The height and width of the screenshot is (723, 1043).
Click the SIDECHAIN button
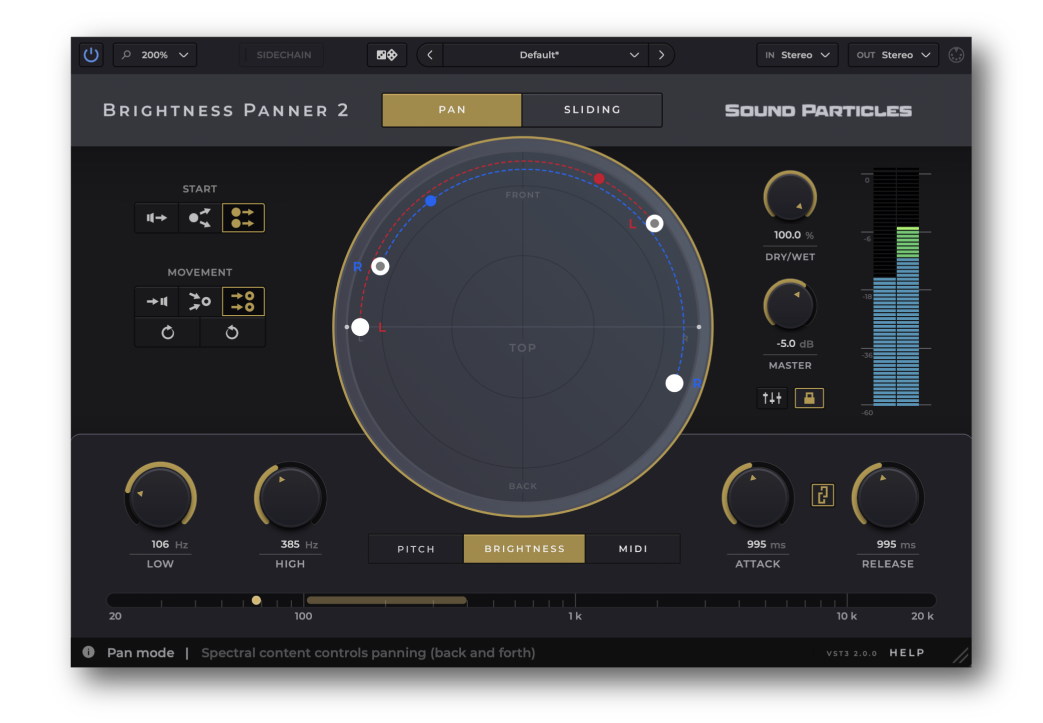pos(283,55)
